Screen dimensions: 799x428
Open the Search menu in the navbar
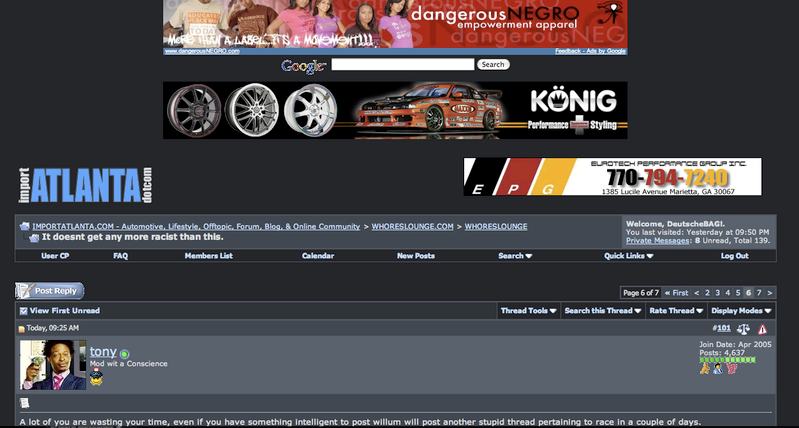(x=515, y=256)
